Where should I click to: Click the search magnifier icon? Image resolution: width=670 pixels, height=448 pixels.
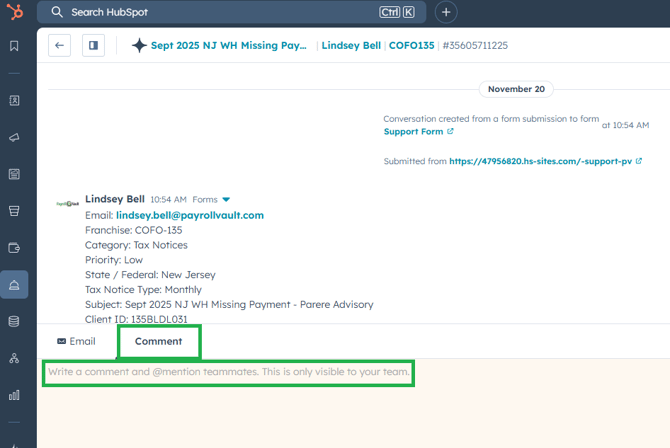pos(57,12)
